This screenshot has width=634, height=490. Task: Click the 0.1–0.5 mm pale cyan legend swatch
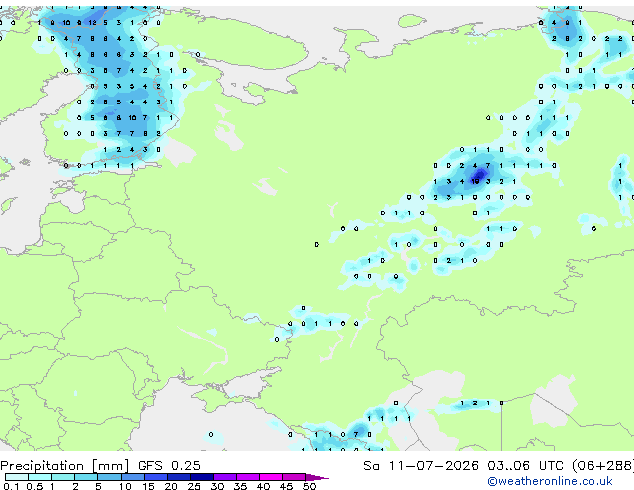pyautogui.click(x=17, y=477)
